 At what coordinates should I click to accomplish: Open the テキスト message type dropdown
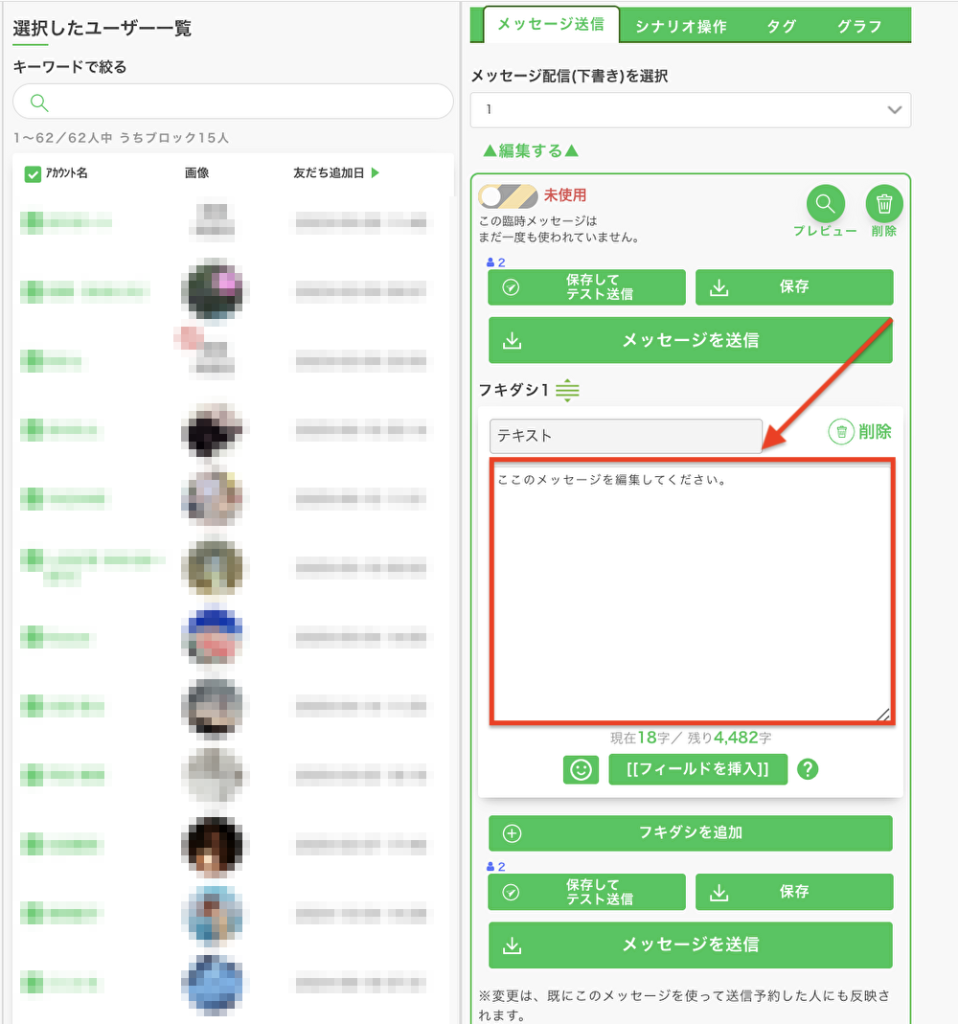coord(626,436)
